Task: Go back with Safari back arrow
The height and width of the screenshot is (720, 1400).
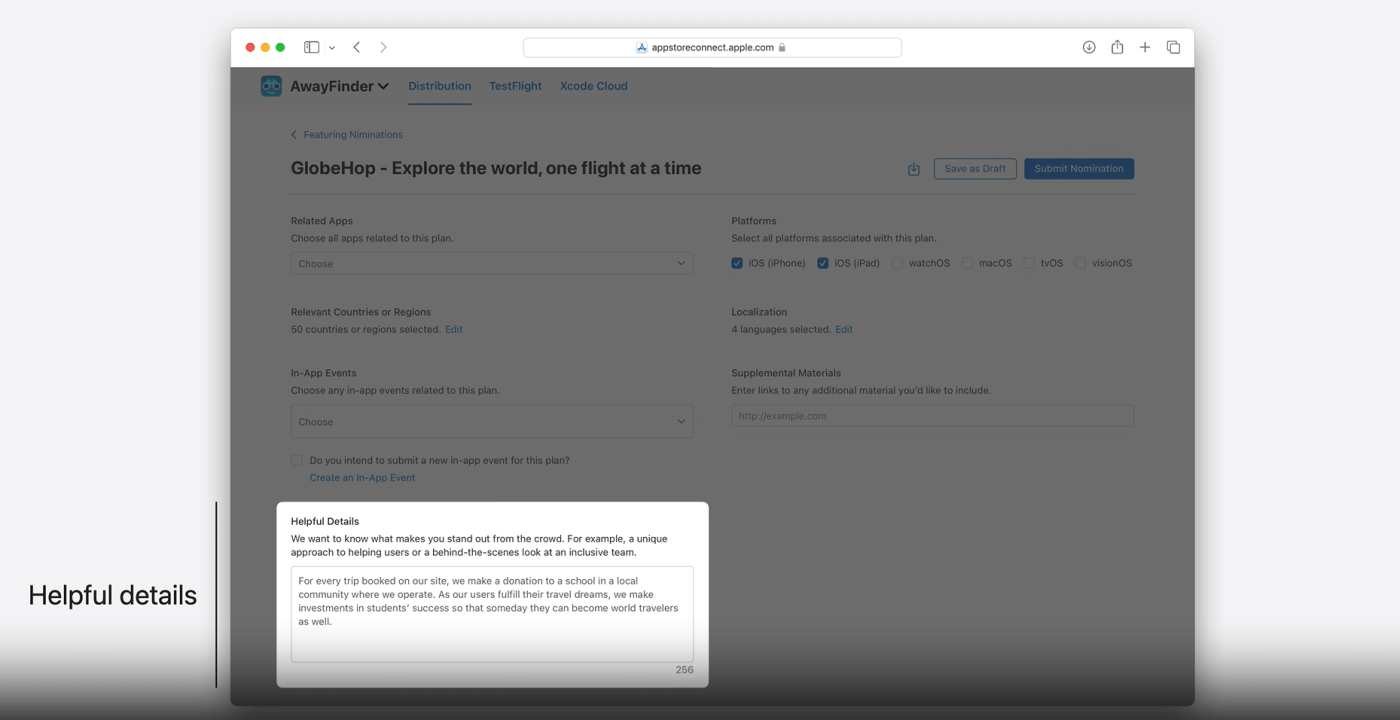Action: tap(357, 47)
